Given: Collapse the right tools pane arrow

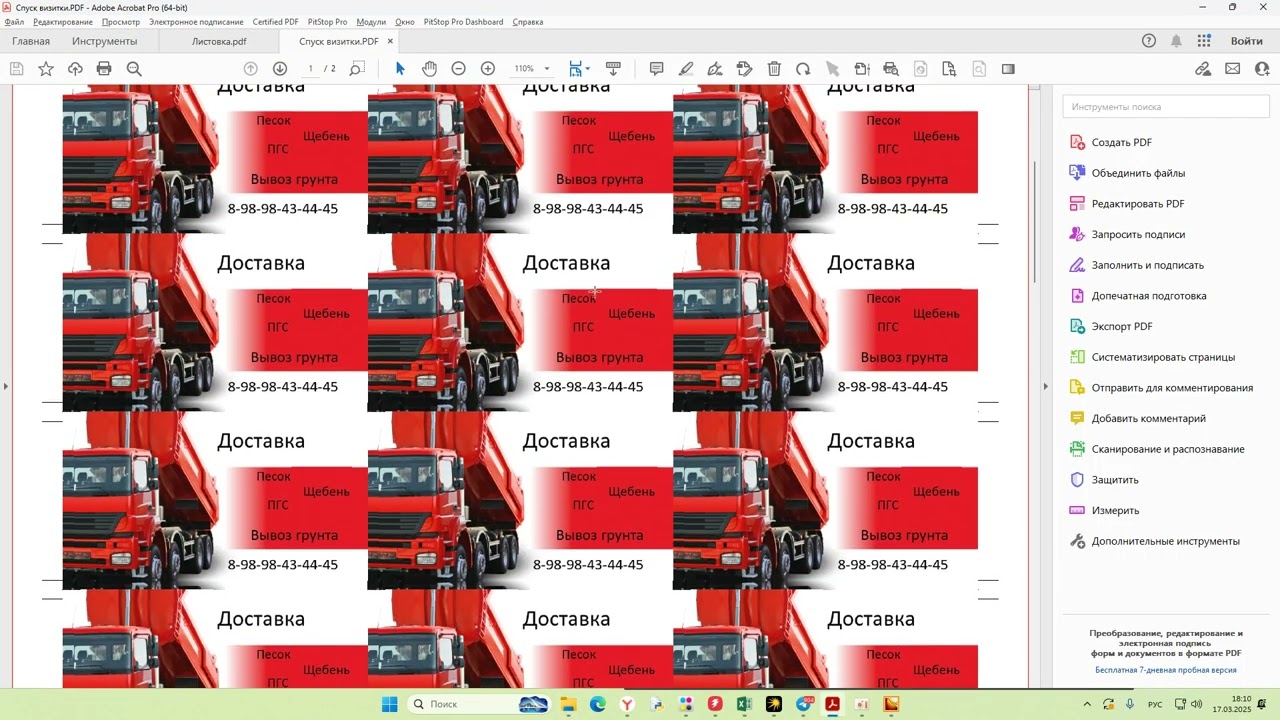Looking at the screenshot, I should (x=1046, y=386).
